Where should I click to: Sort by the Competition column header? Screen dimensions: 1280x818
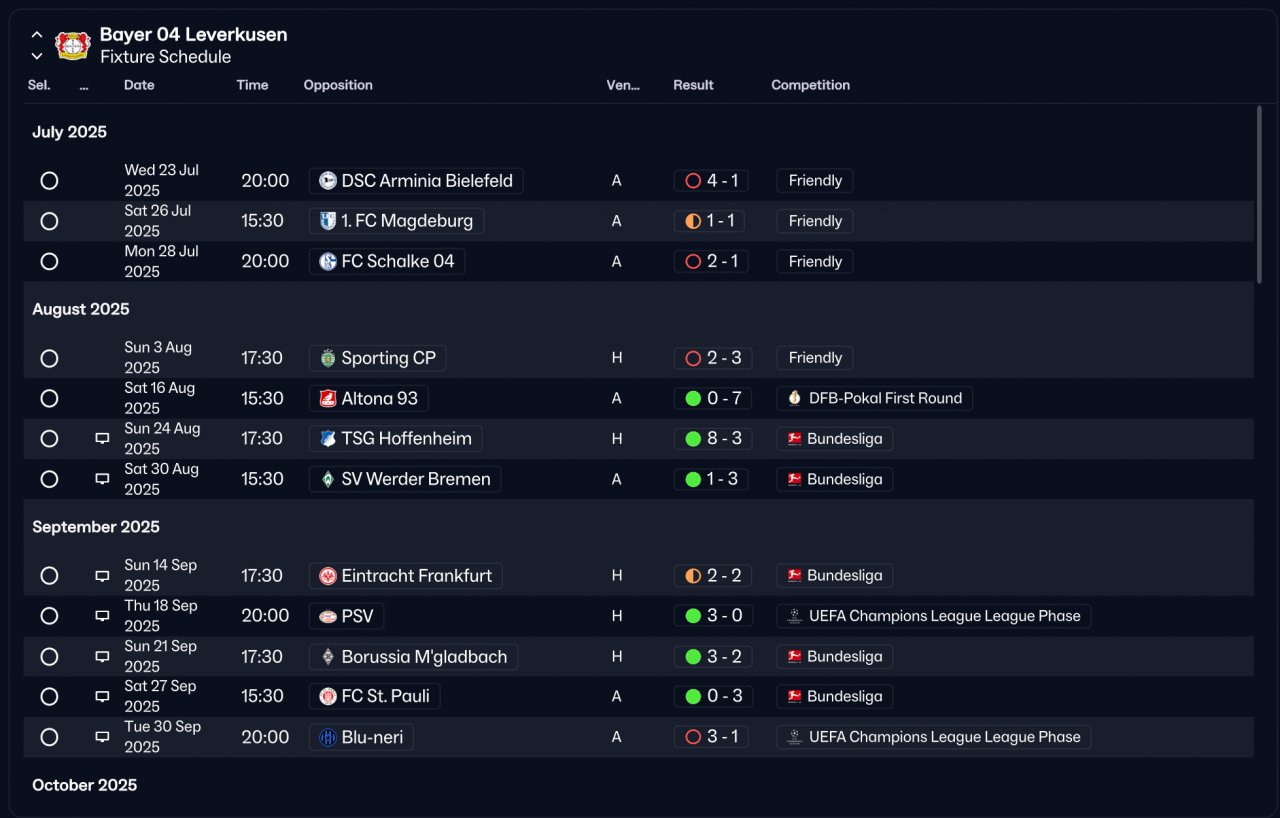pos(810,85)
